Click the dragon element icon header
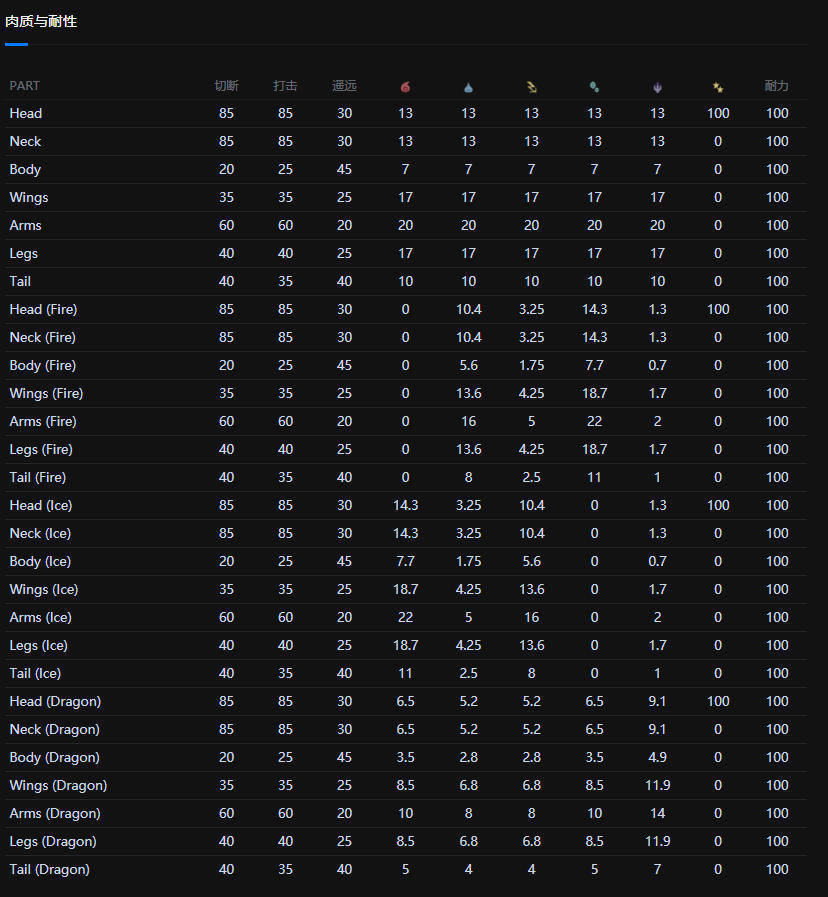This screenshot has height=897, width=828. pyautogui.click(x=657, y=87)
